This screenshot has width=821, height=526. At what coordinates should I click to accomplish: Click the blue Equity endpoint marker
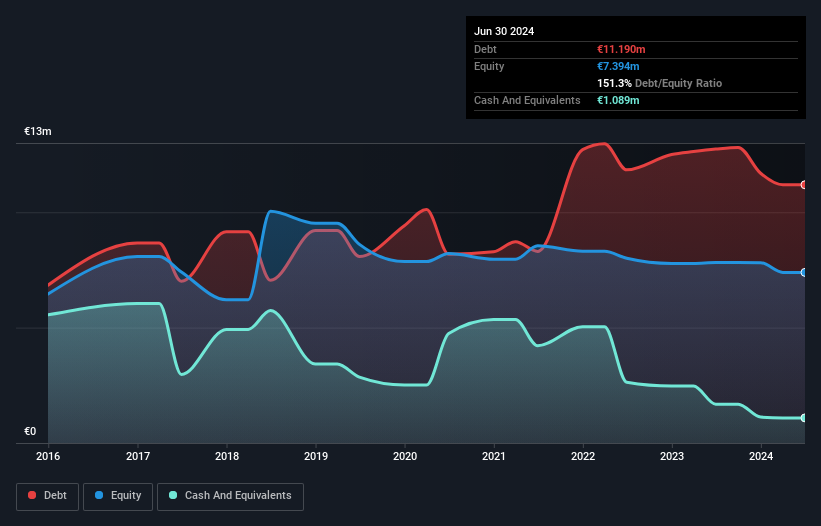pos(804,273)
